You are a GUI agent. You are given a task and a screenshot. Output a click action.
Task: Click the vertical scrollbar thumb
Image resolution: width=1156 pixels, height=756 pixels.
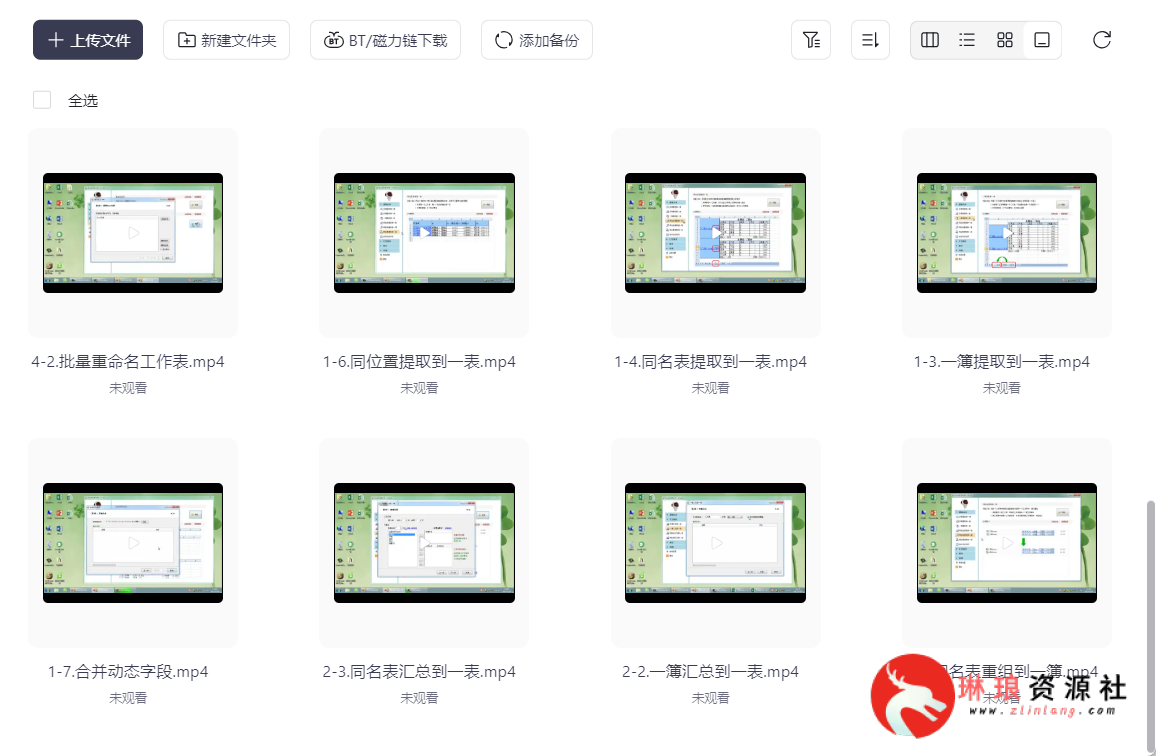pyautogui.click(x=1150, y=627)
